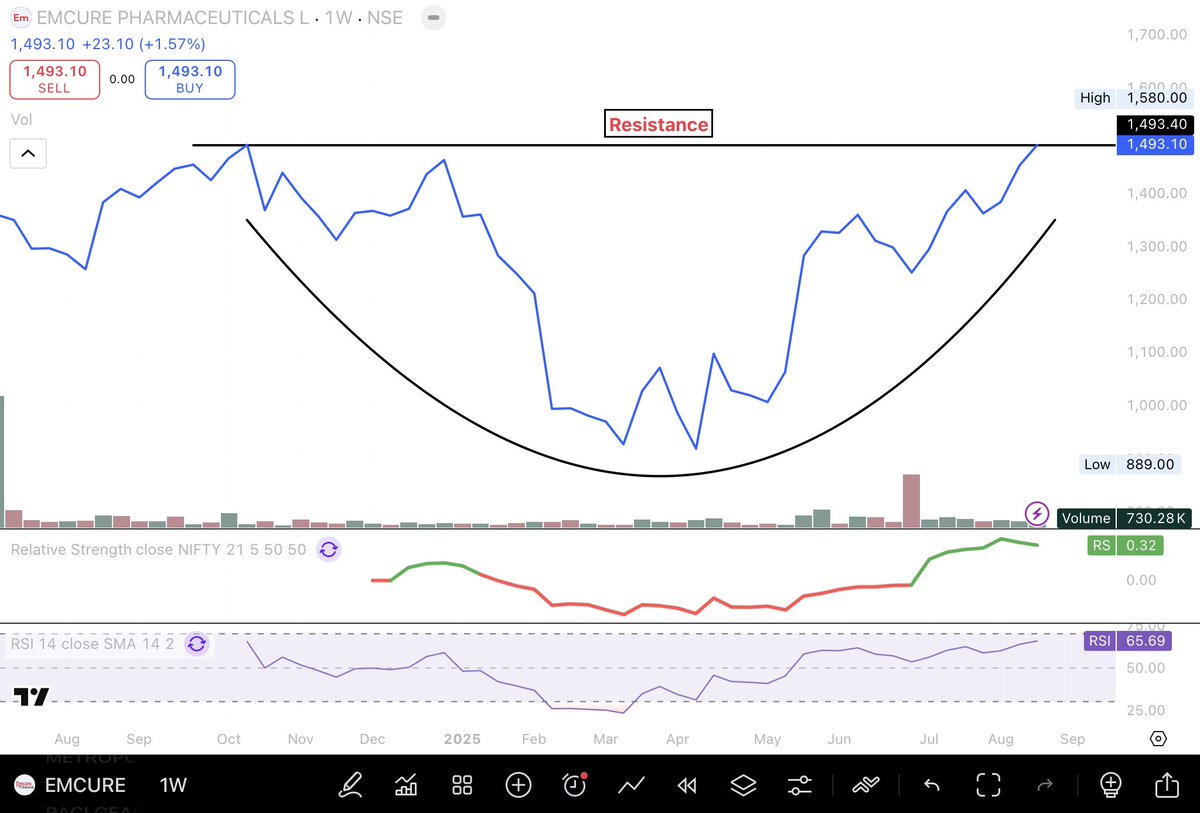Click the TradingView logo
1200x813 pixels.
(31, 697)
